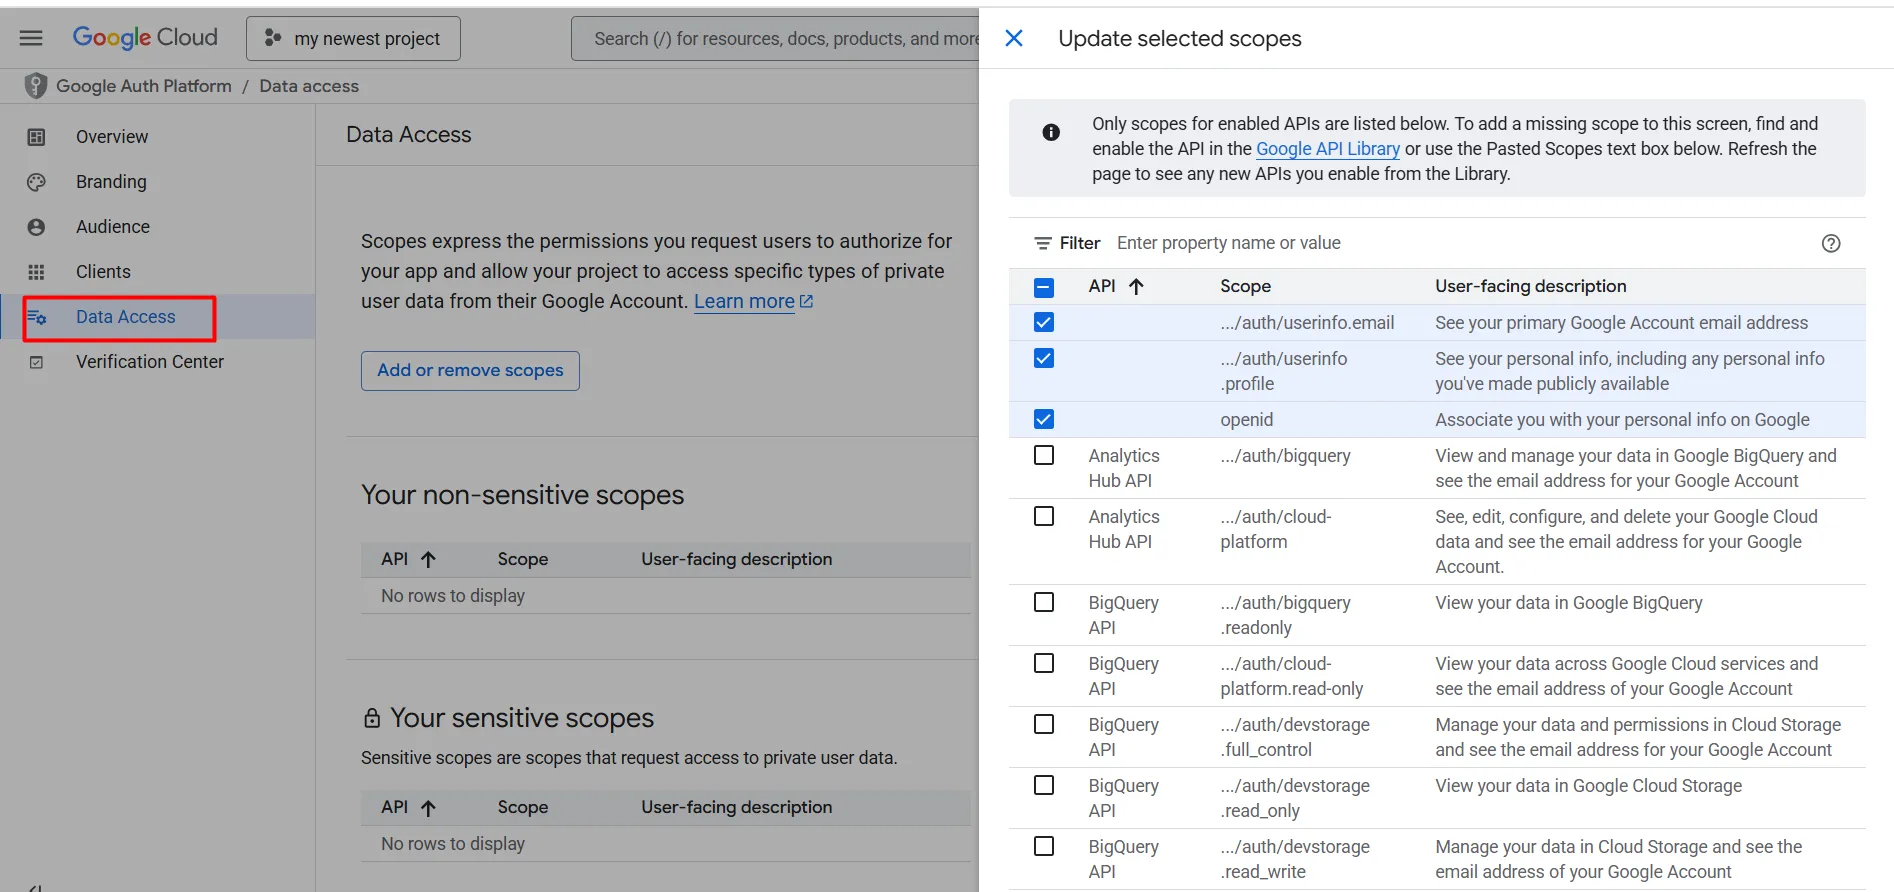Open the Learn more link
Viewport: 1894px width, 892px height.
(x=744, y=301)
